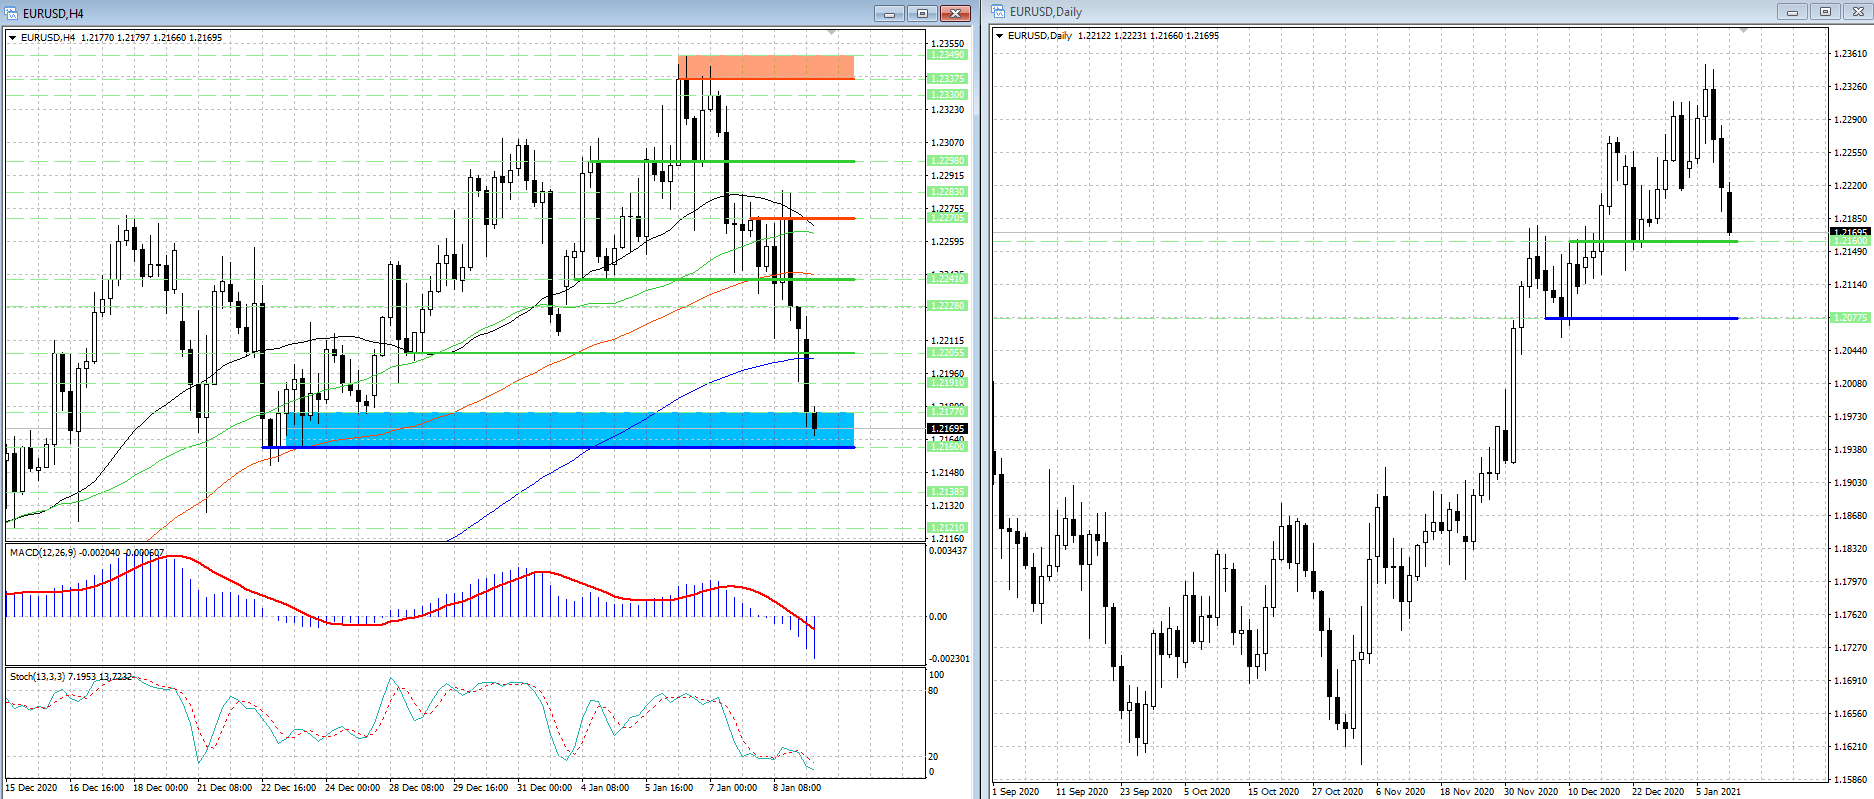1874x799 pixels.
Task: Click the green 1.22980 level label on H4 axis
Action: click(947, 161)
